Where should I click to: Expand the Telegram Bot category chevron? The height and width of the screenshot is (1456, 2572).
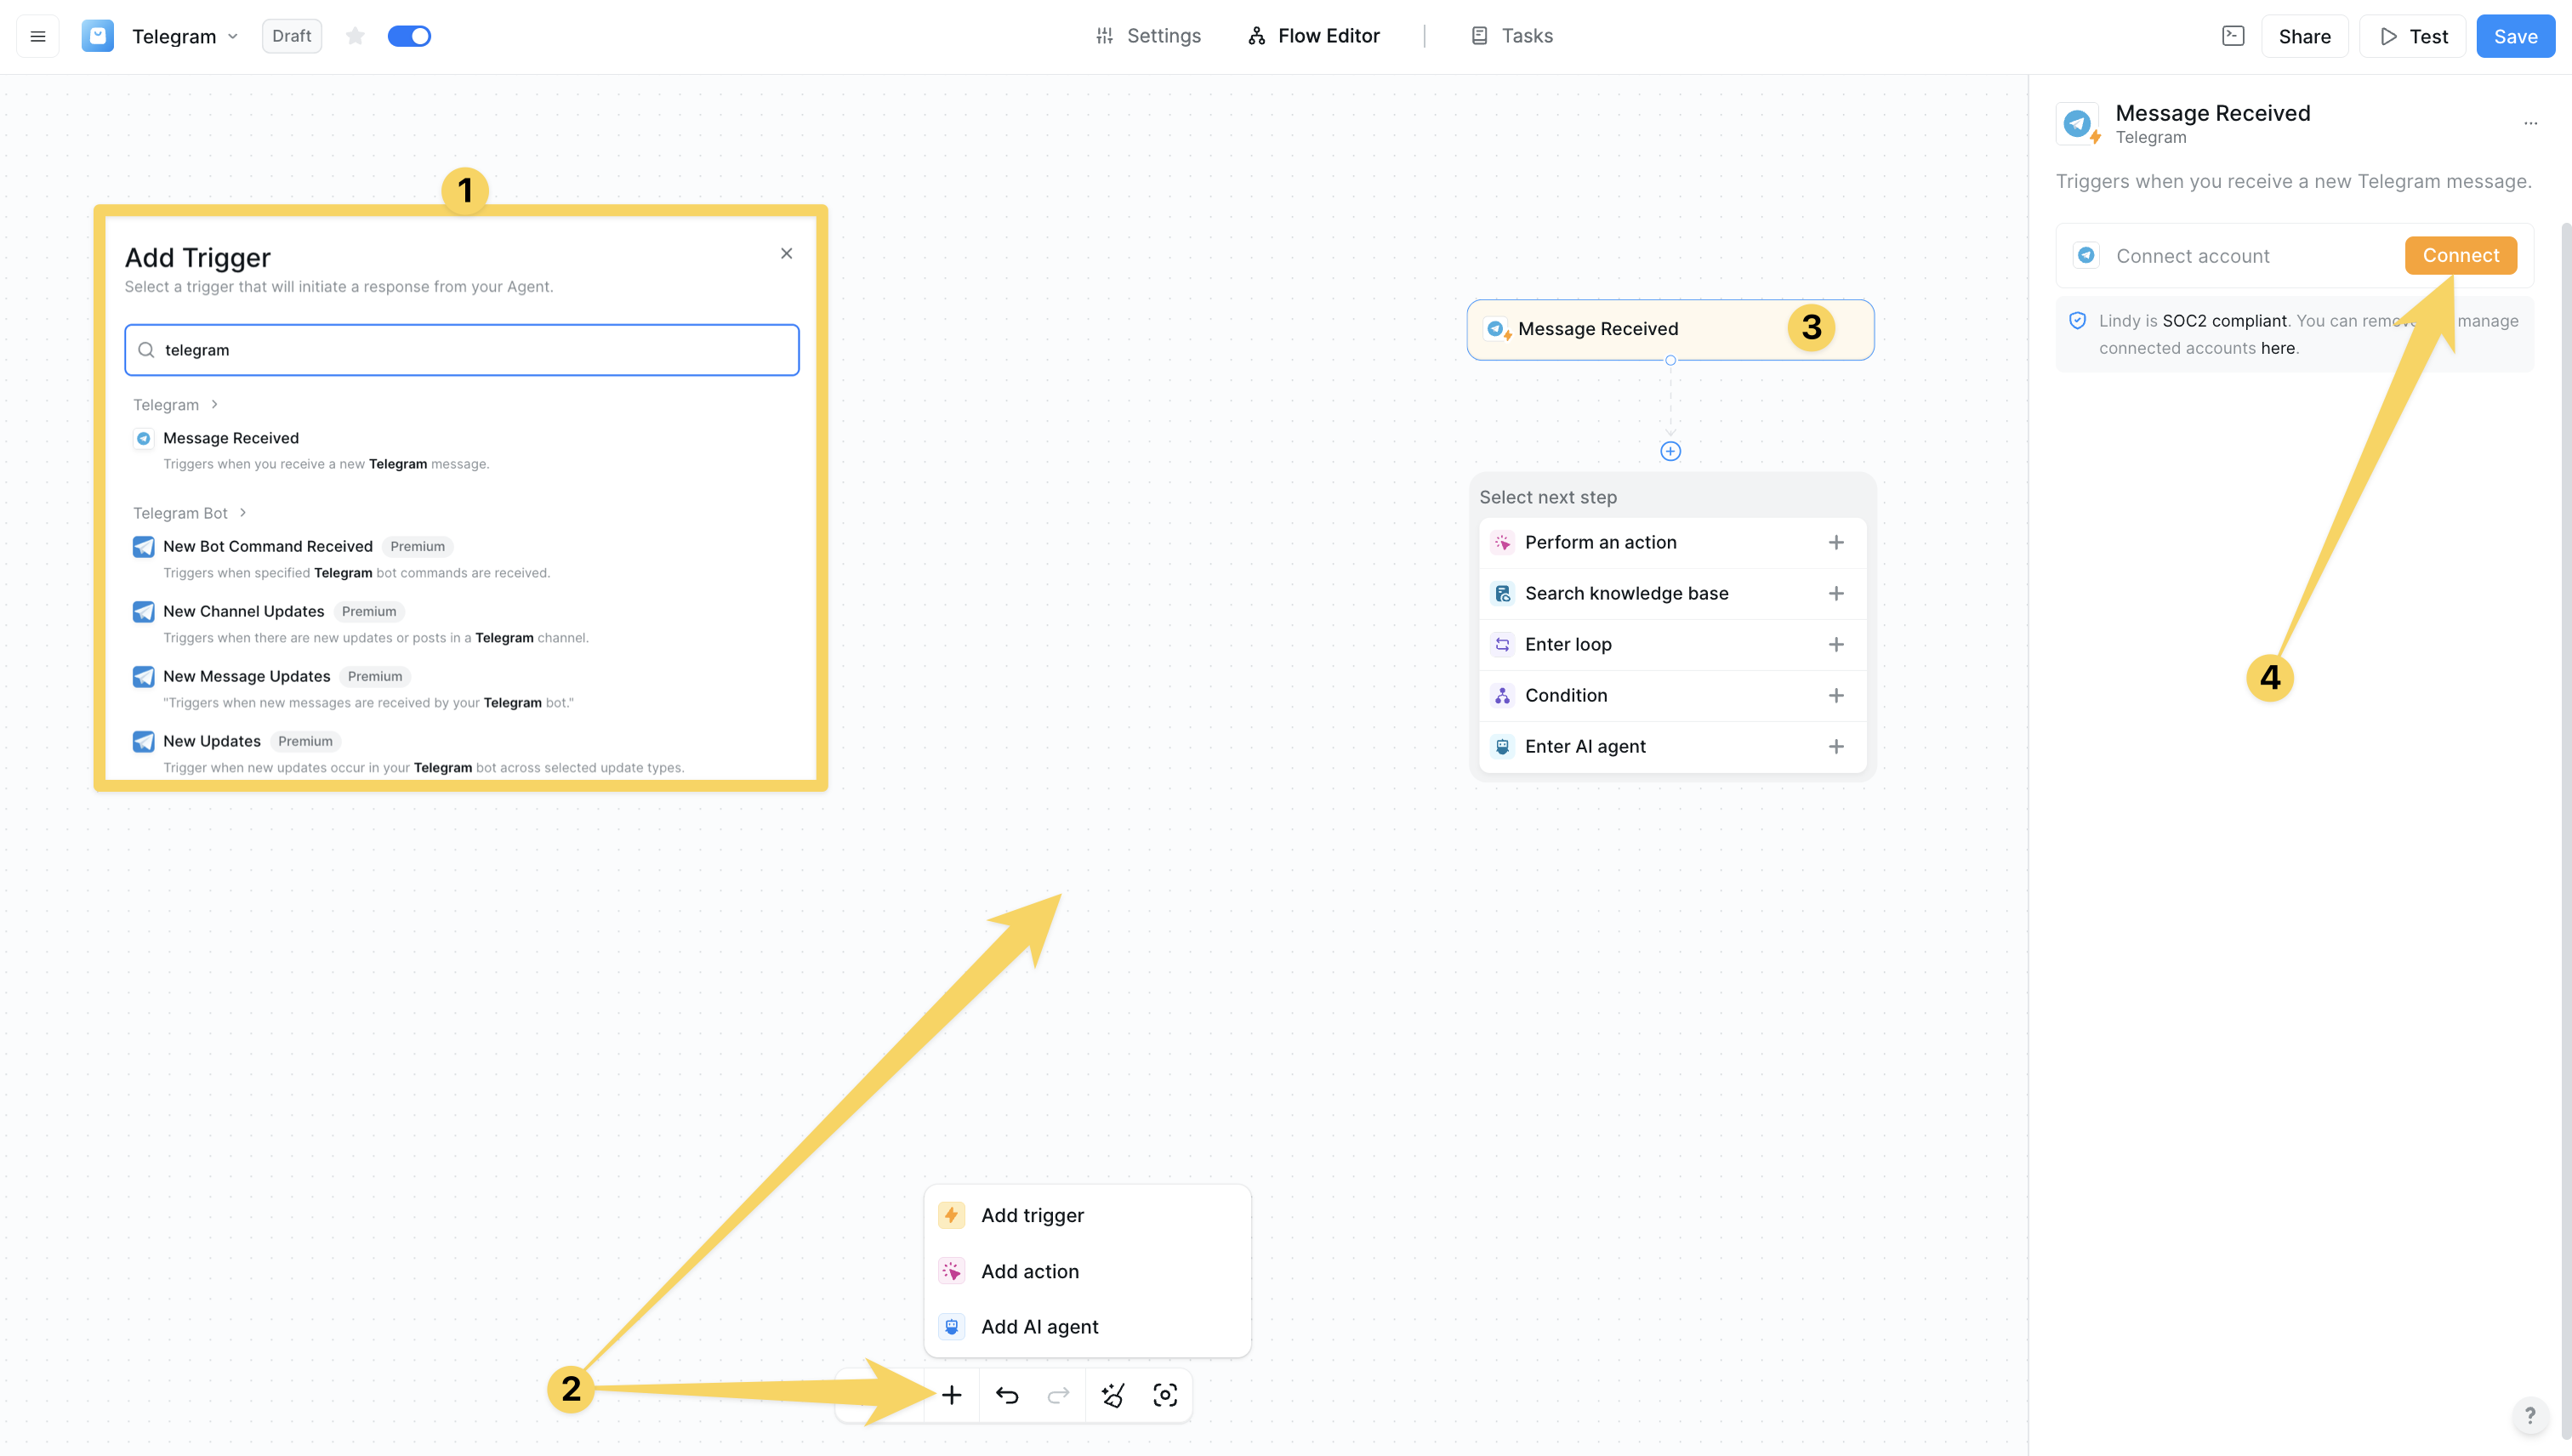[x=242, y=512]
